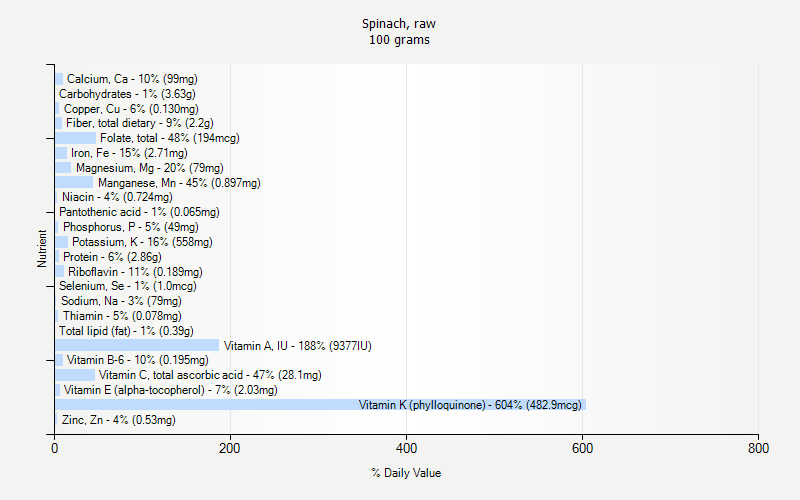
Task: Click the x-axis tick label 400
Action: (x=406, y=448)
